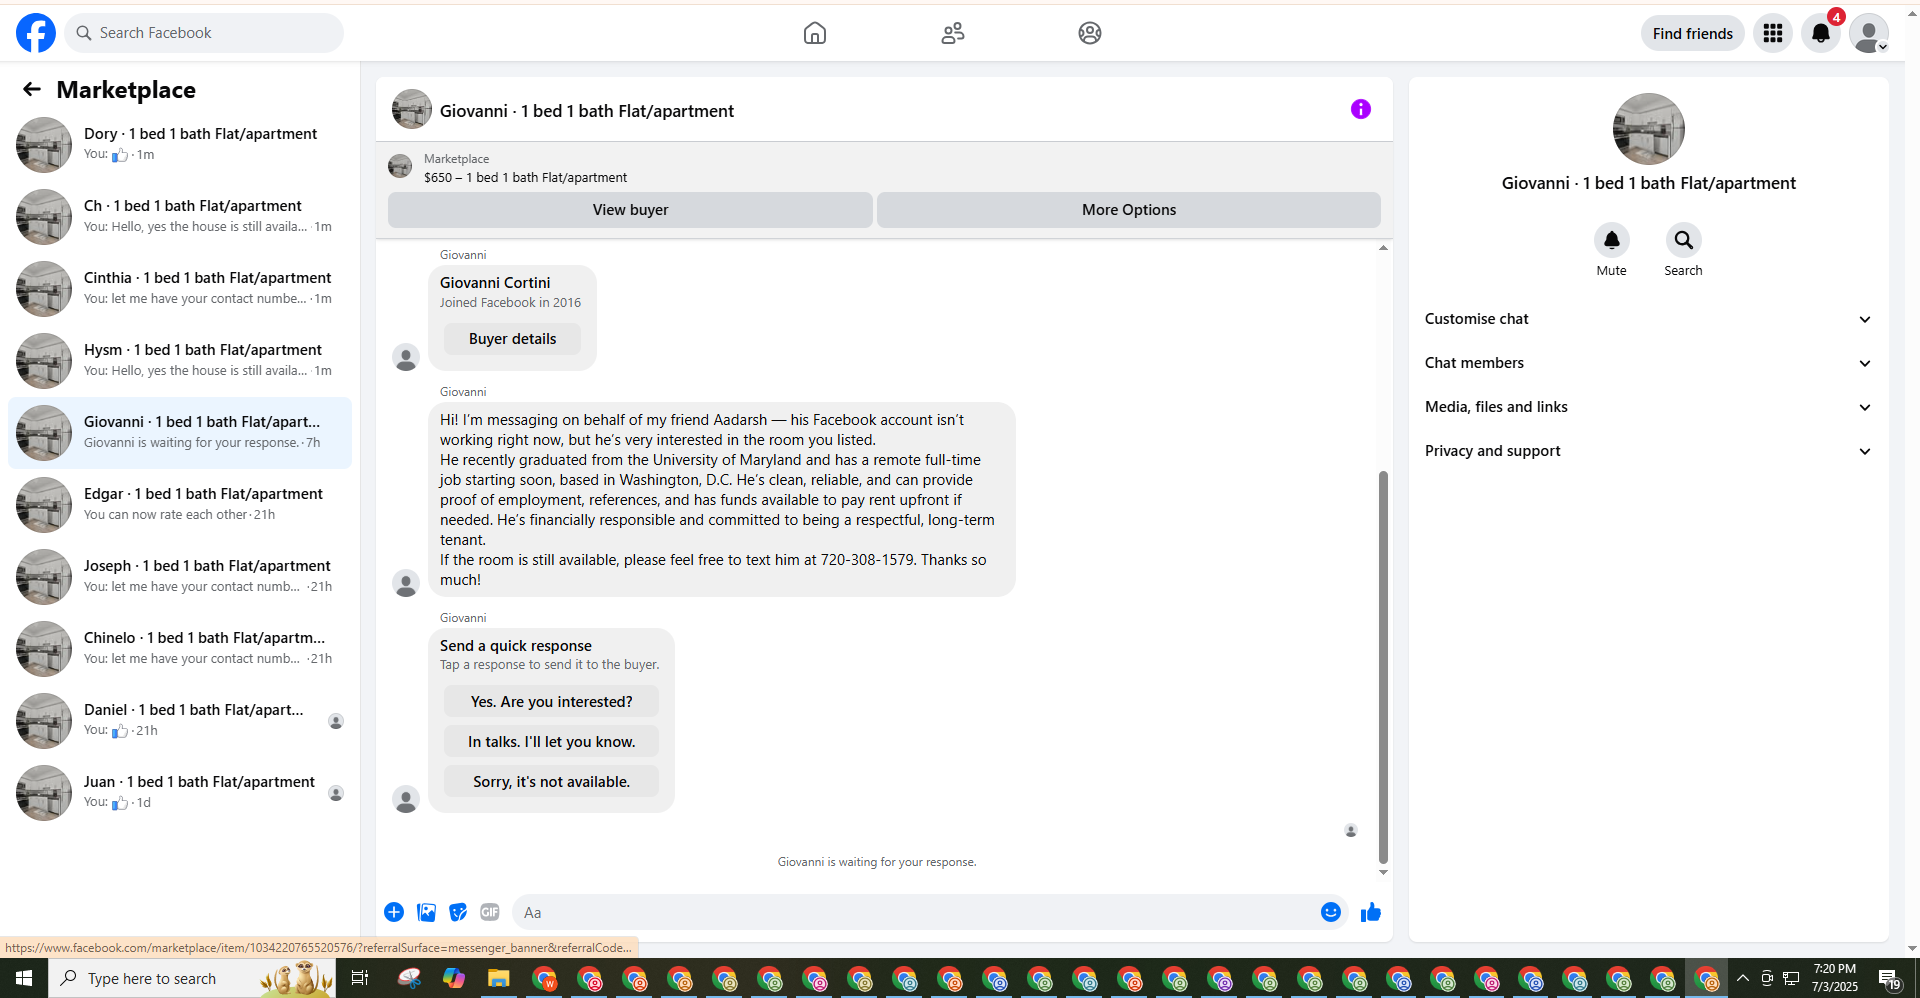Open more actions plus icon
This screenshot has height=998, width=1920.
click(x=394, y=912)
